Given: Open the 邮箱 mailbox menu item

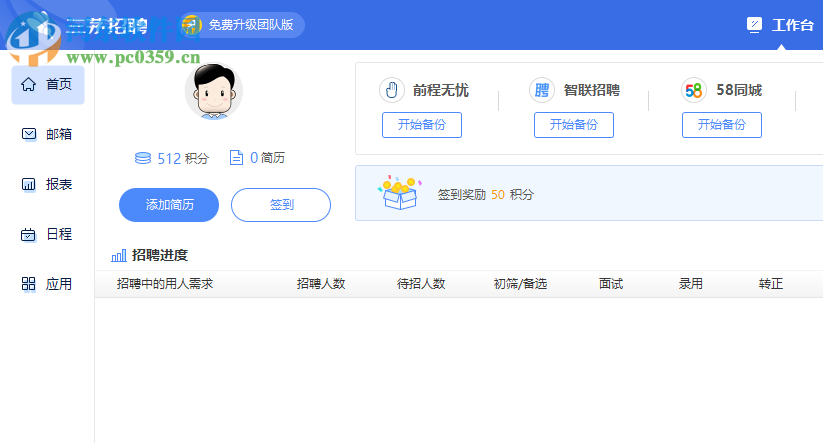Looking at the screenshot, I should [48, 134].
